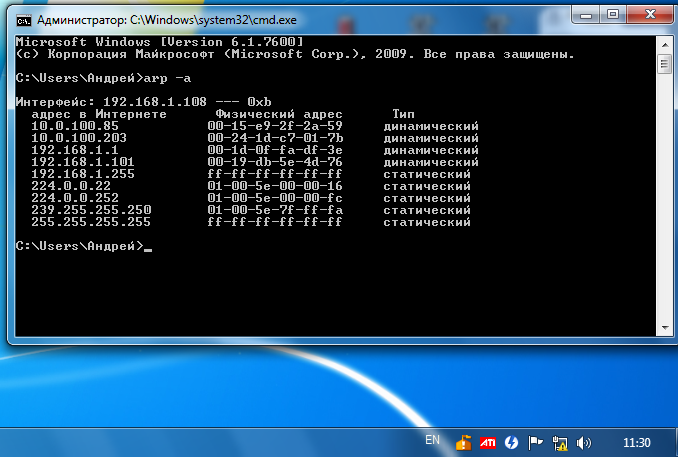Screen dimensions: 678x457
Task: Click the console vertical scrollbar thumb
Action: 663,63
